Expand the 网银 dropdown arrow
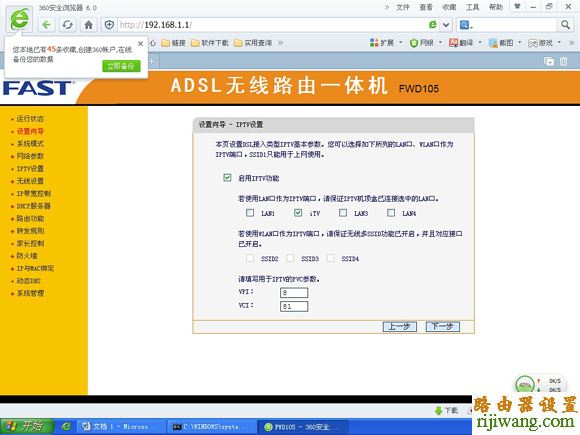The height and width of the screenshot is (435, 580). (440, 43)
